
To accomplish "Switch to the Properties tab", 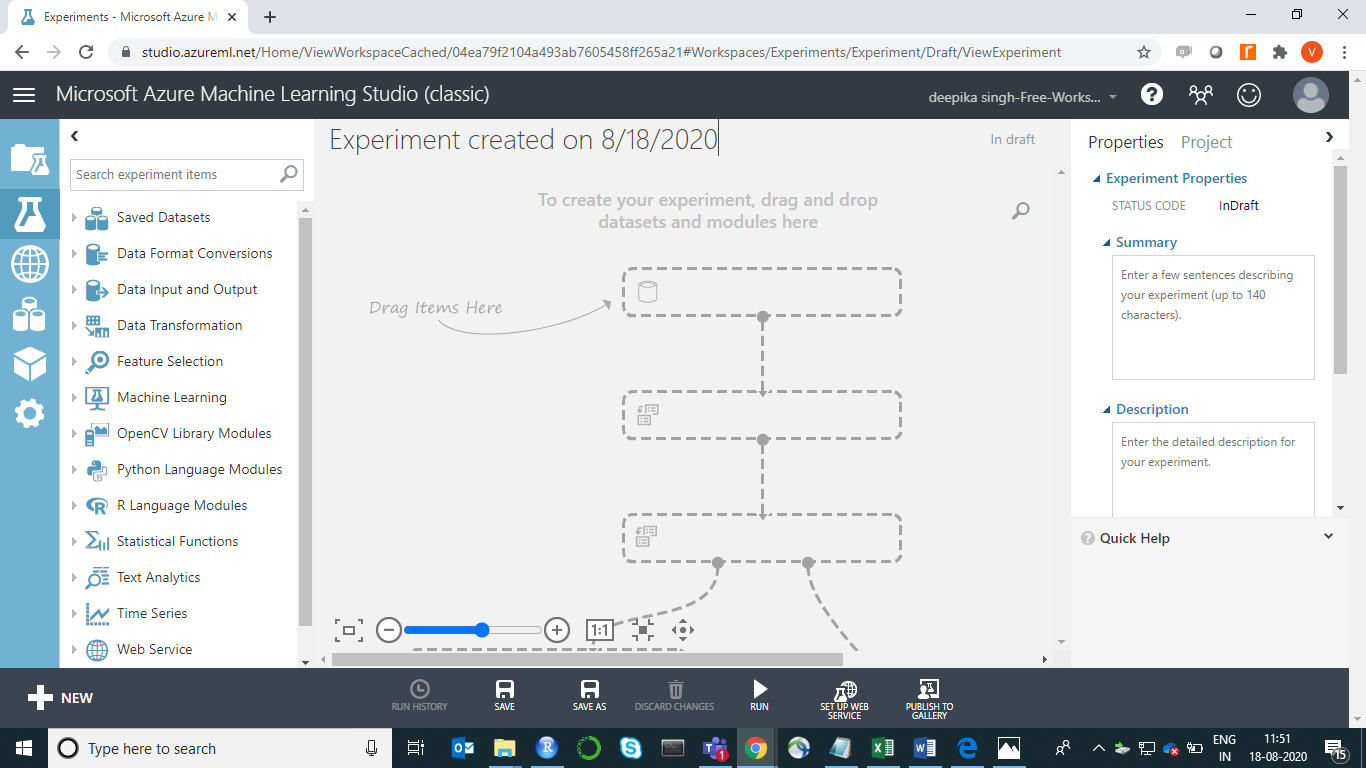I will [1126, 142].
